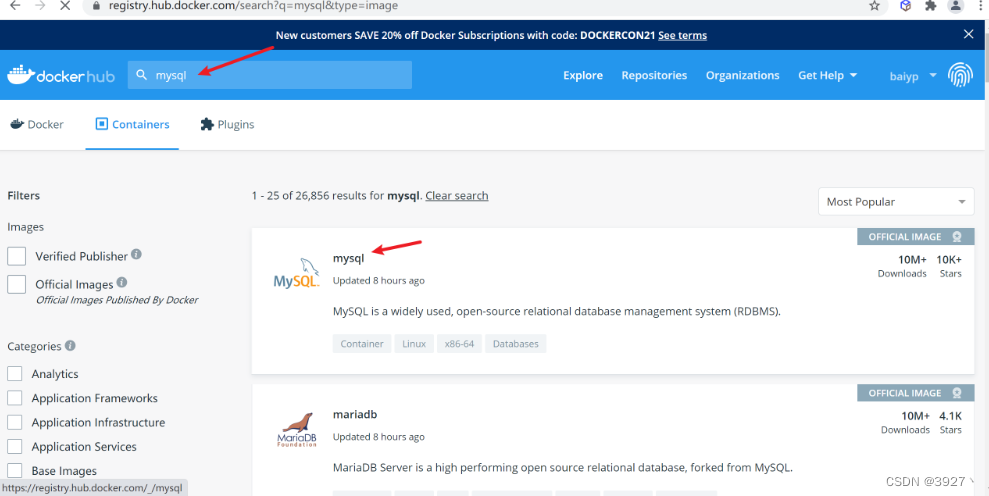
Task: Open the Chrome profile avatar
Action: (956, 6)
